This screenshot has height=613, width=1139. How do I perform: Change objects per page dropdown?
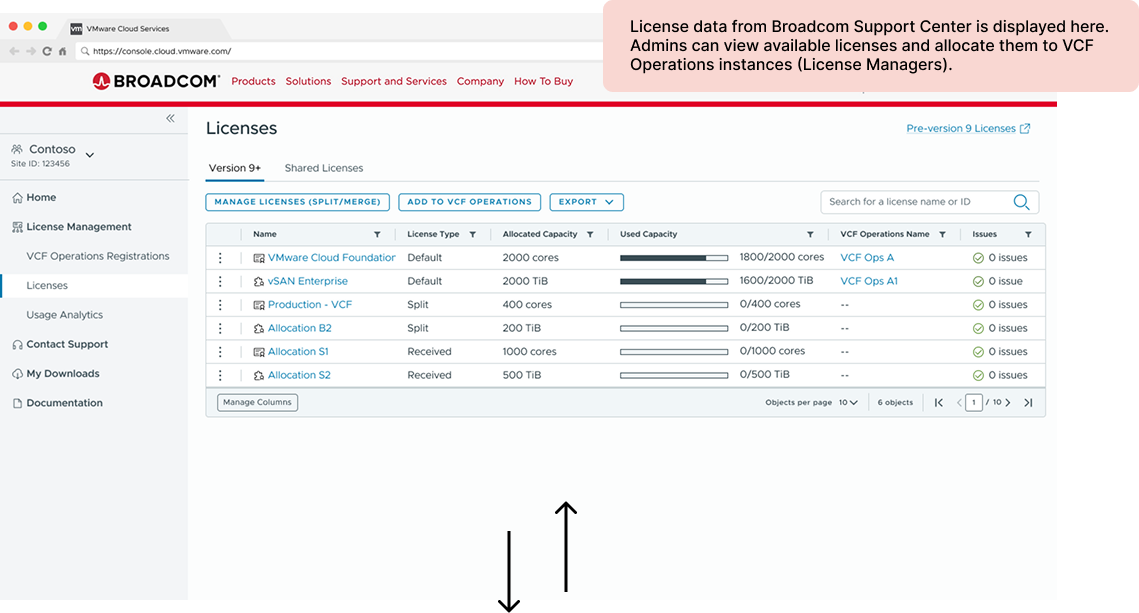pyautogui.click(x=848, y=402)
